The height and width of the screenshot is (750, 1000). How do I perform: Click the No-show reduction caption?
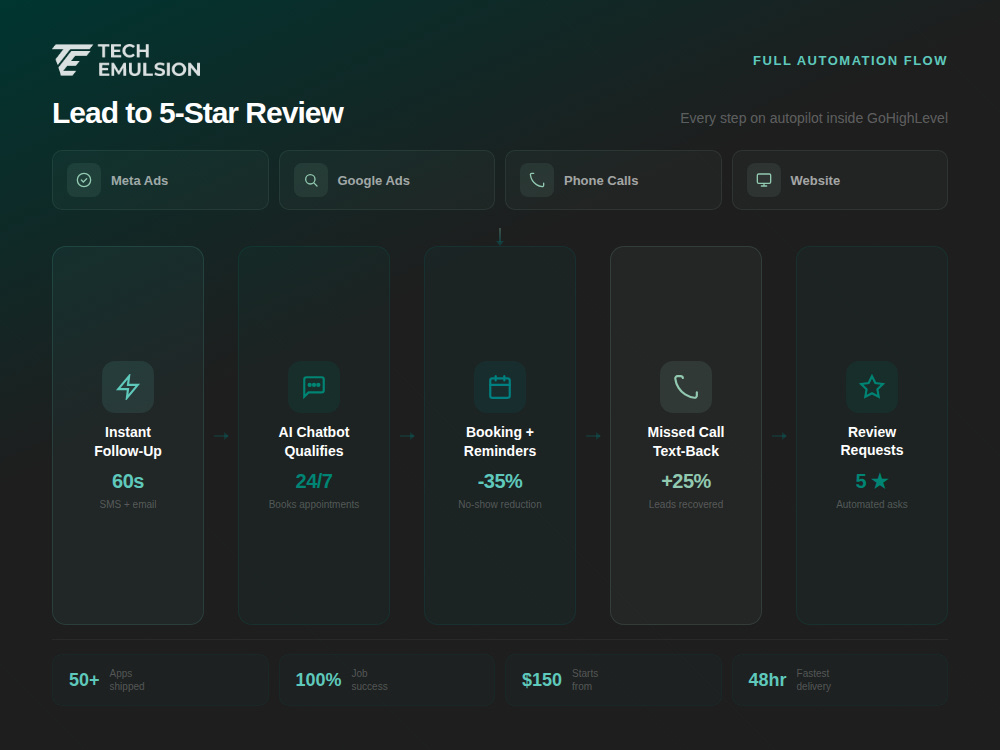coord(500,504)
